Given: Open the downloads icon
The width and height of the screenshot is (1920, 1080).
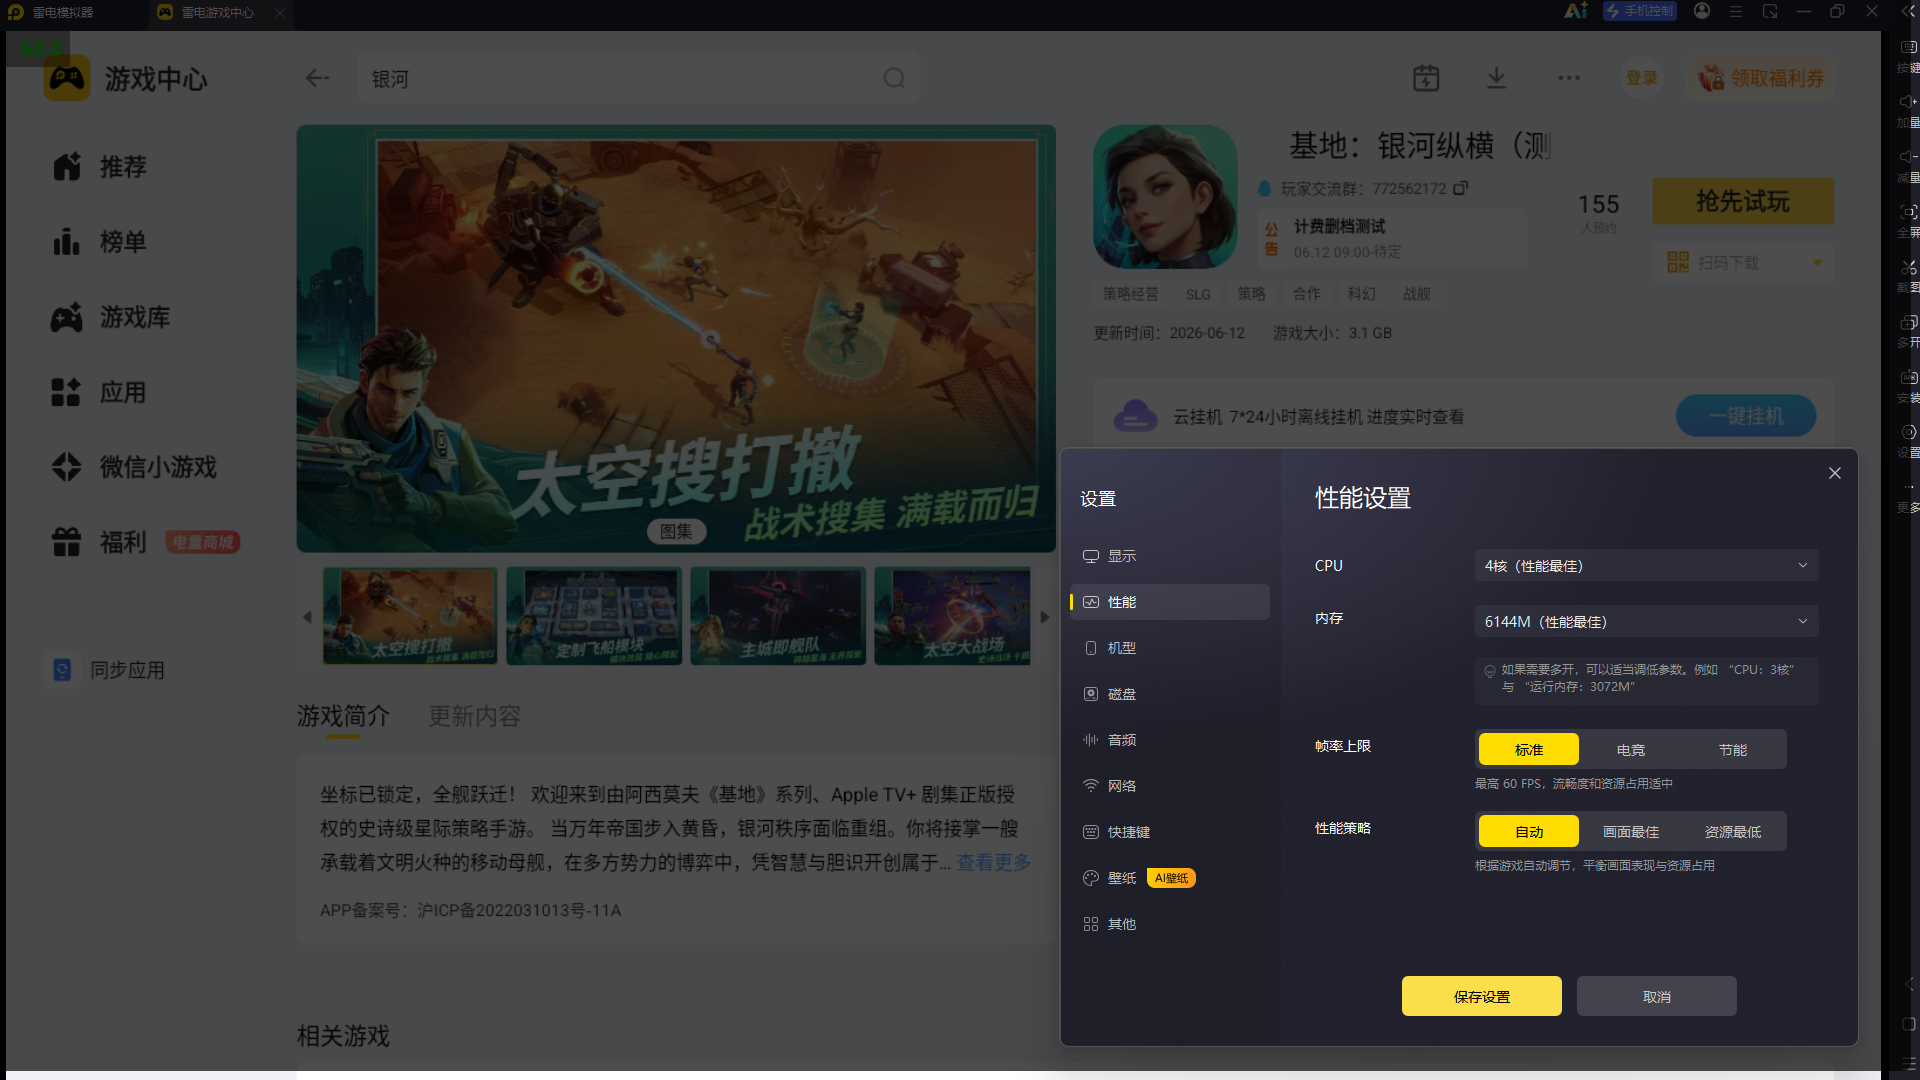Looking at the screenshot, I should [x=1496, y=78].
